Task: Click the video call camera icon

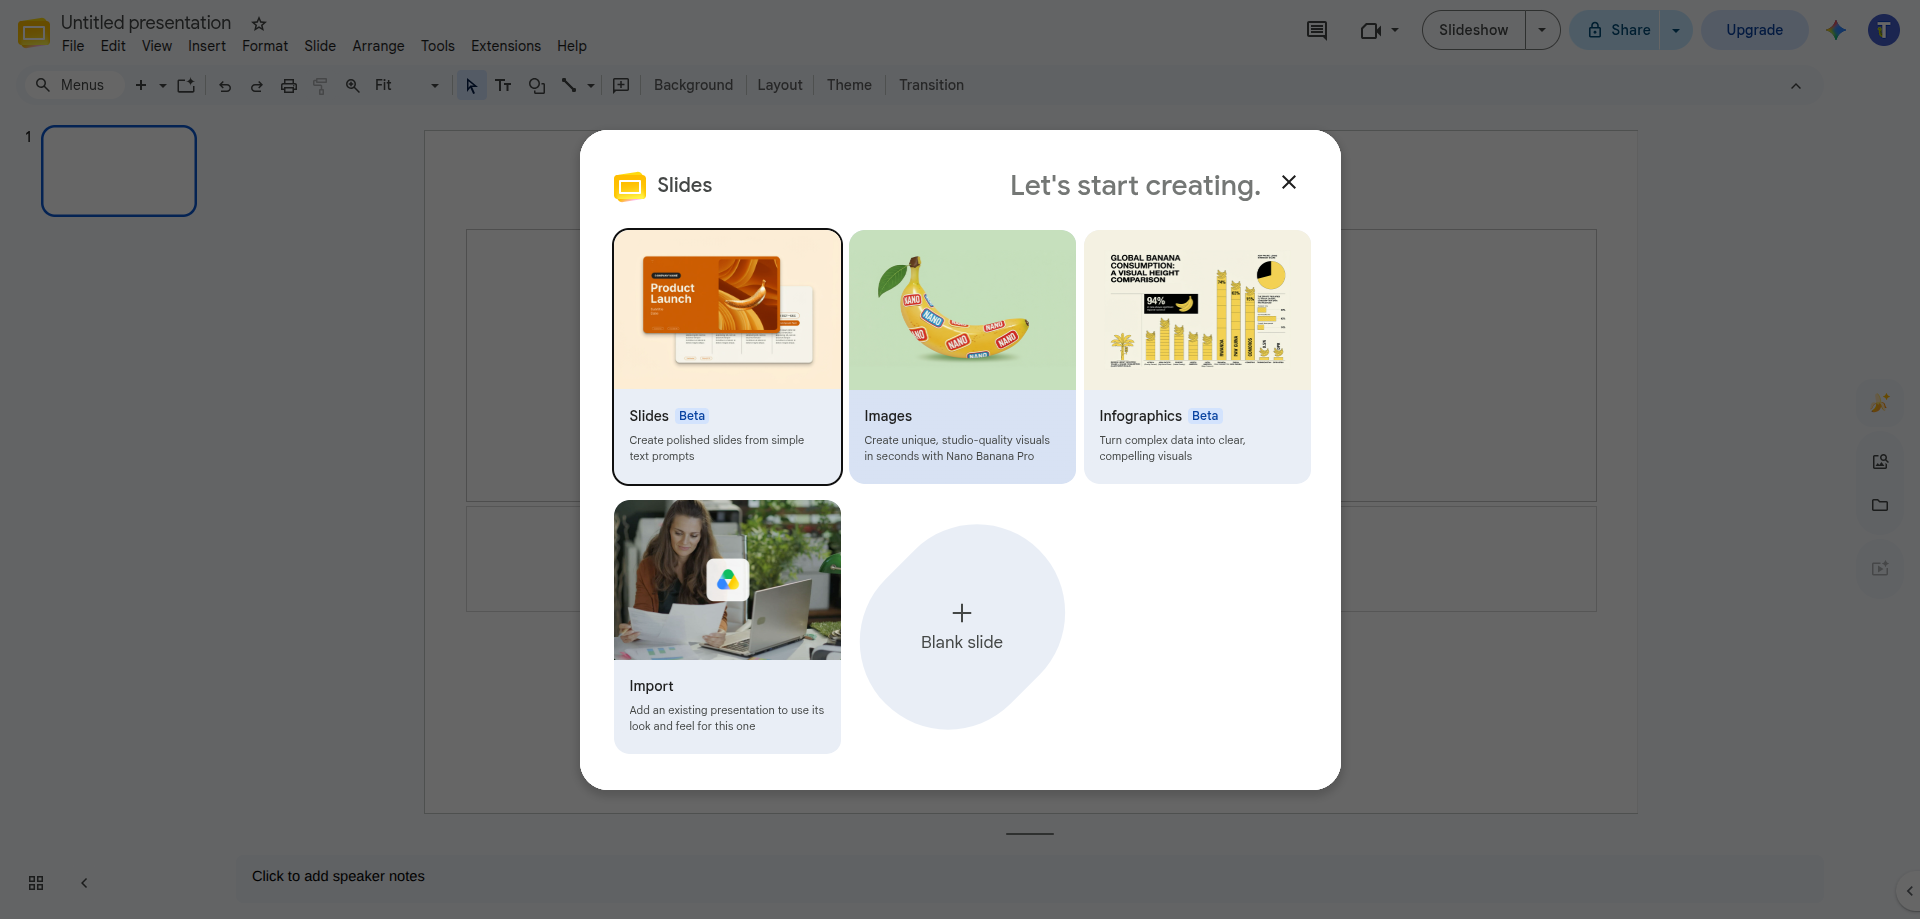Action: pos(1370,30)
